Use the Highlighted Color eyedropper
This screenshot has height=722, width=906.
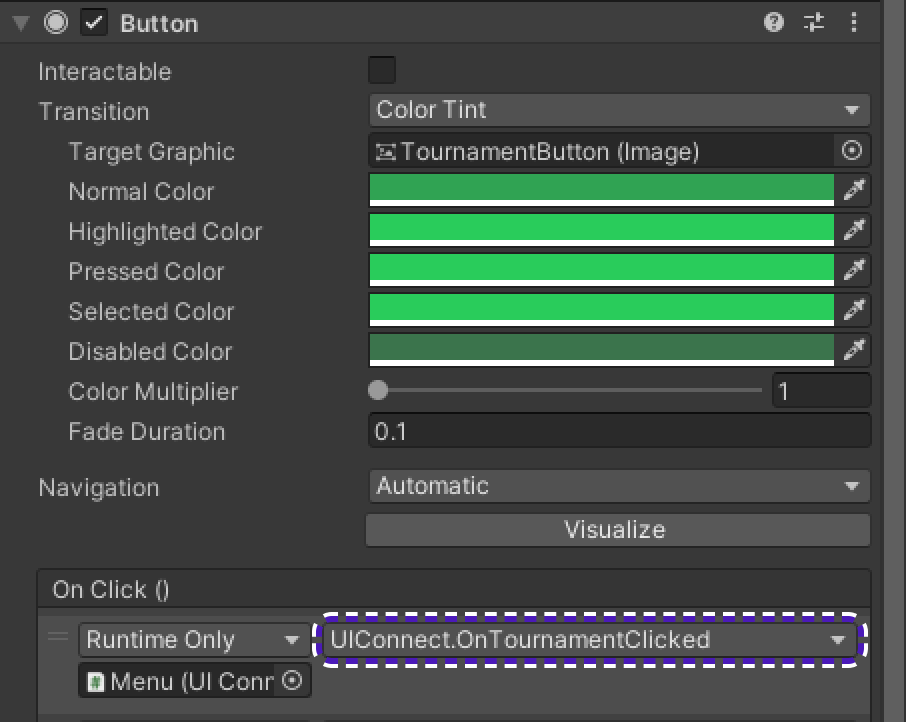pyautogui.click(x=854, y=230)
